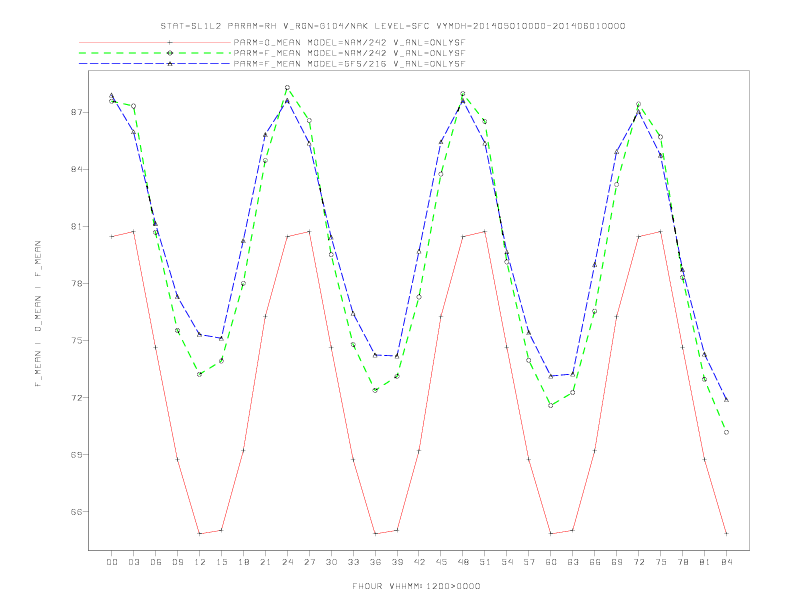
Task: Click y-axis tick value 87
Action: 76,112
